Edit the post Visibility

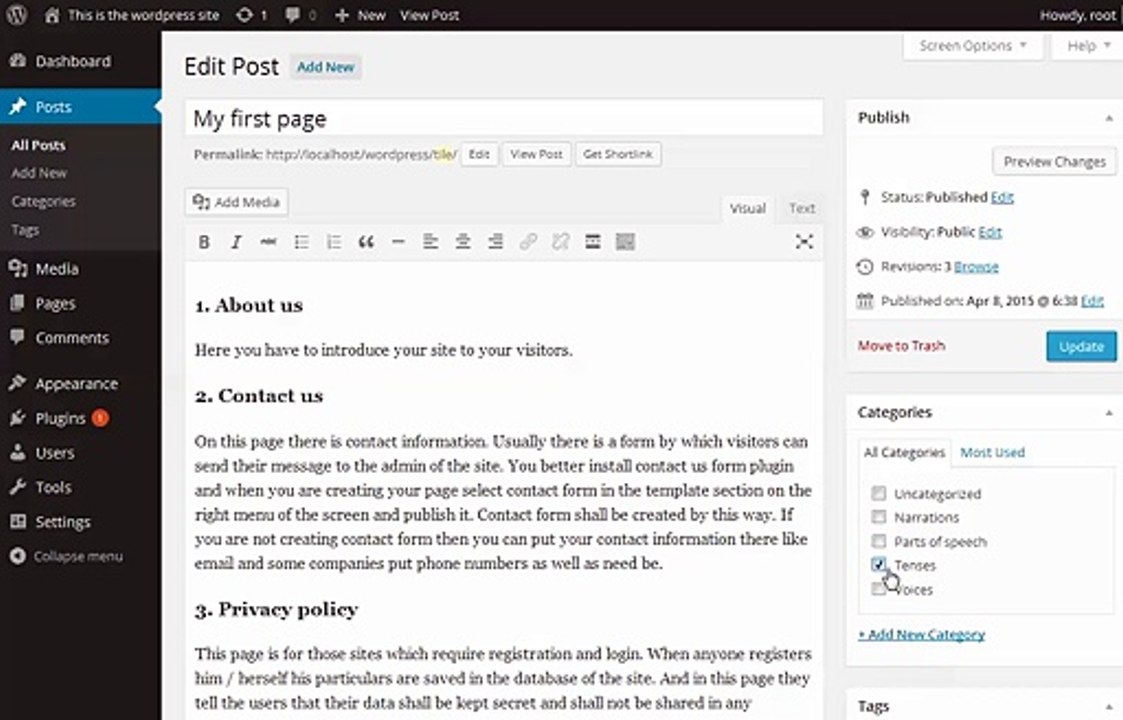pyautogui.click(x=990, y=232)
